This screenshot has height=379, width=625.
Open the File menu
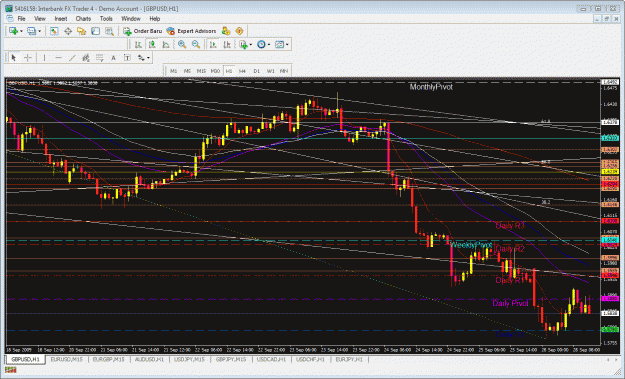tap(21, 19)
